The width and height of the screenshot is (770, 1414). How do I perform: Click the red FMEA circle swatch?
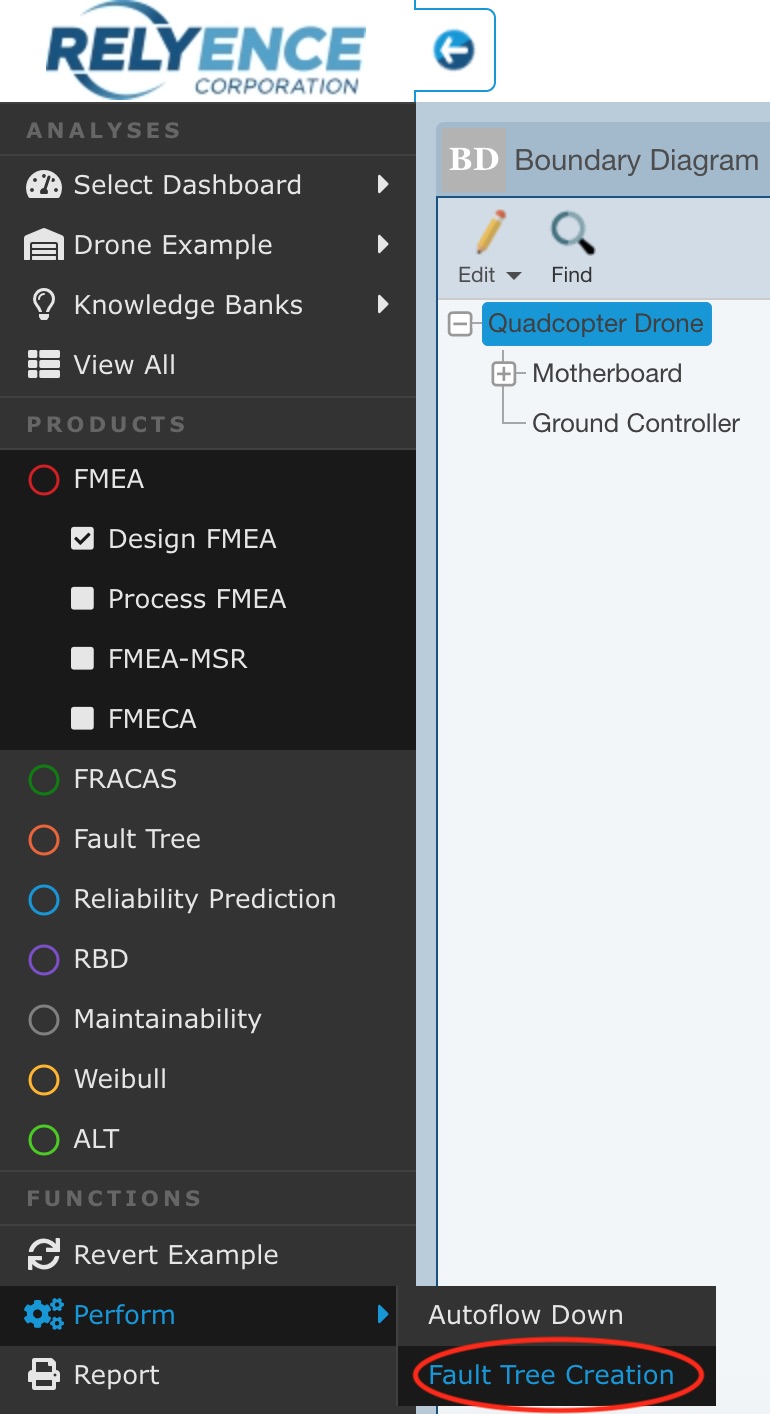point(44,479)
